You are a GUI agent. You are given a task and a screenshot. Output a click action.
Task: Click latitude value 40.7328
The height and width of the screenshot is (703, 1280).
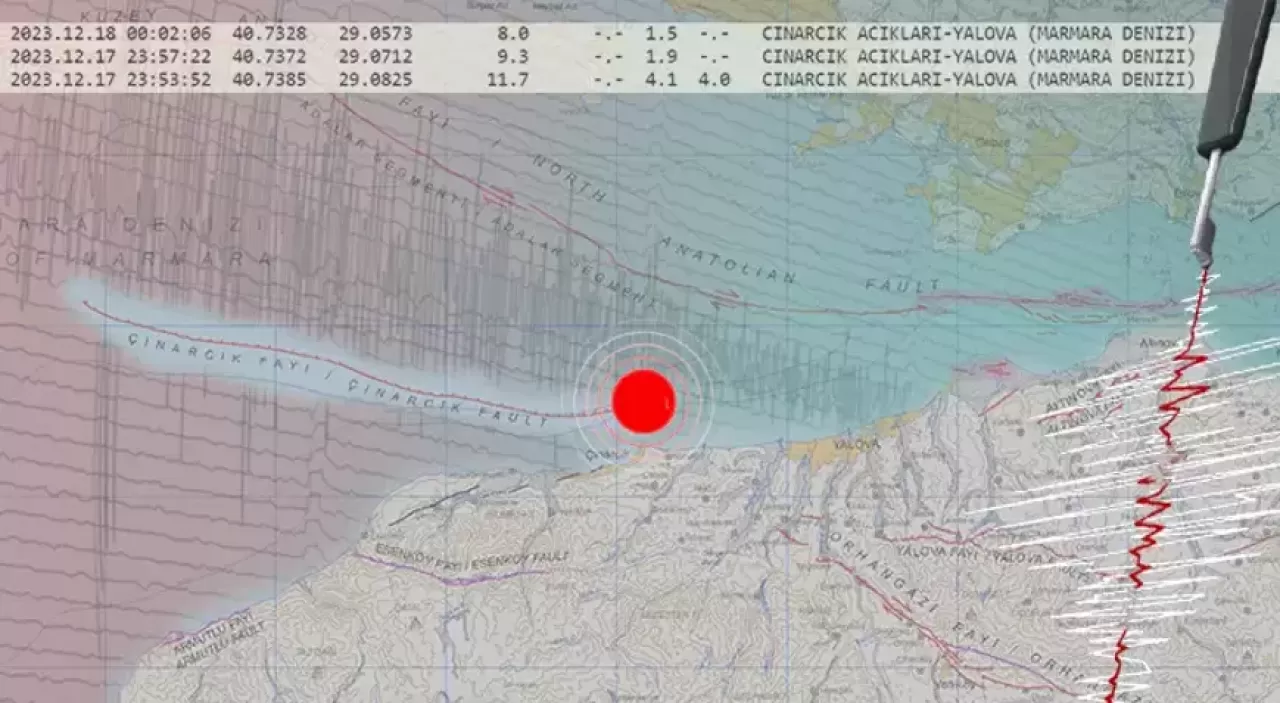coord(269,33)
